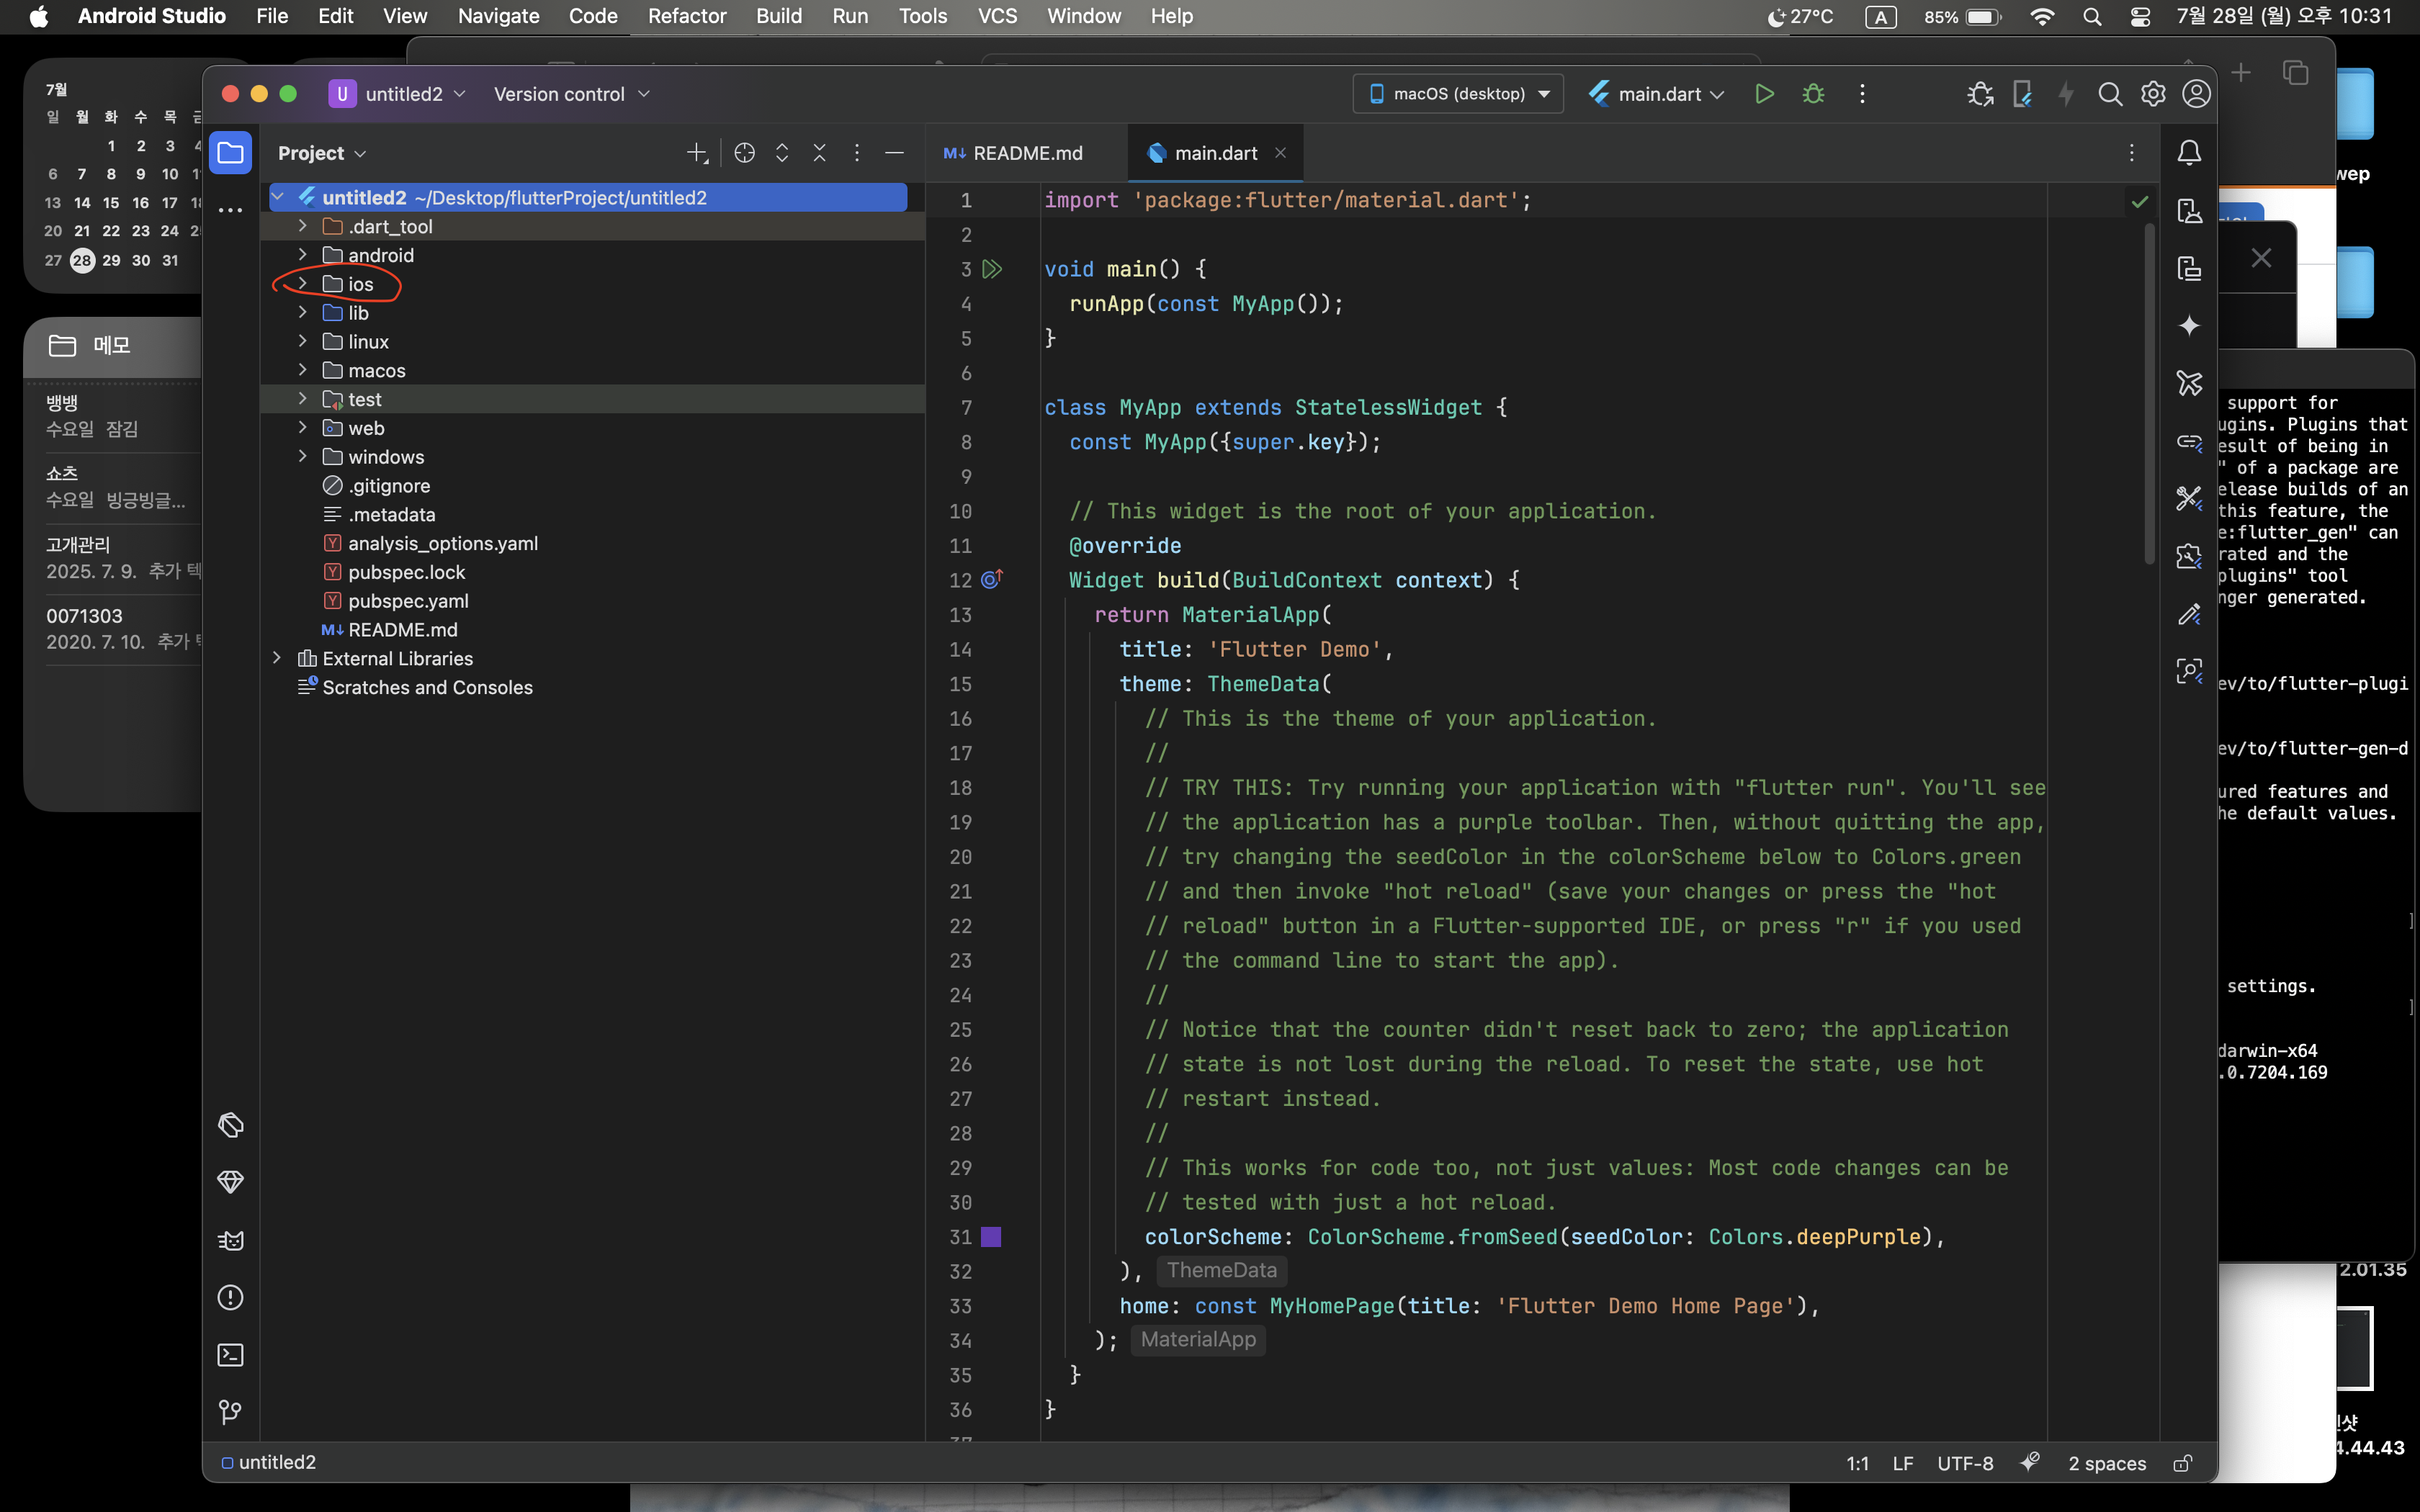Viewport: 2420px width, 1512px height.
Task: Open the Git tool window icon
Action: [x=230, y=1412]
